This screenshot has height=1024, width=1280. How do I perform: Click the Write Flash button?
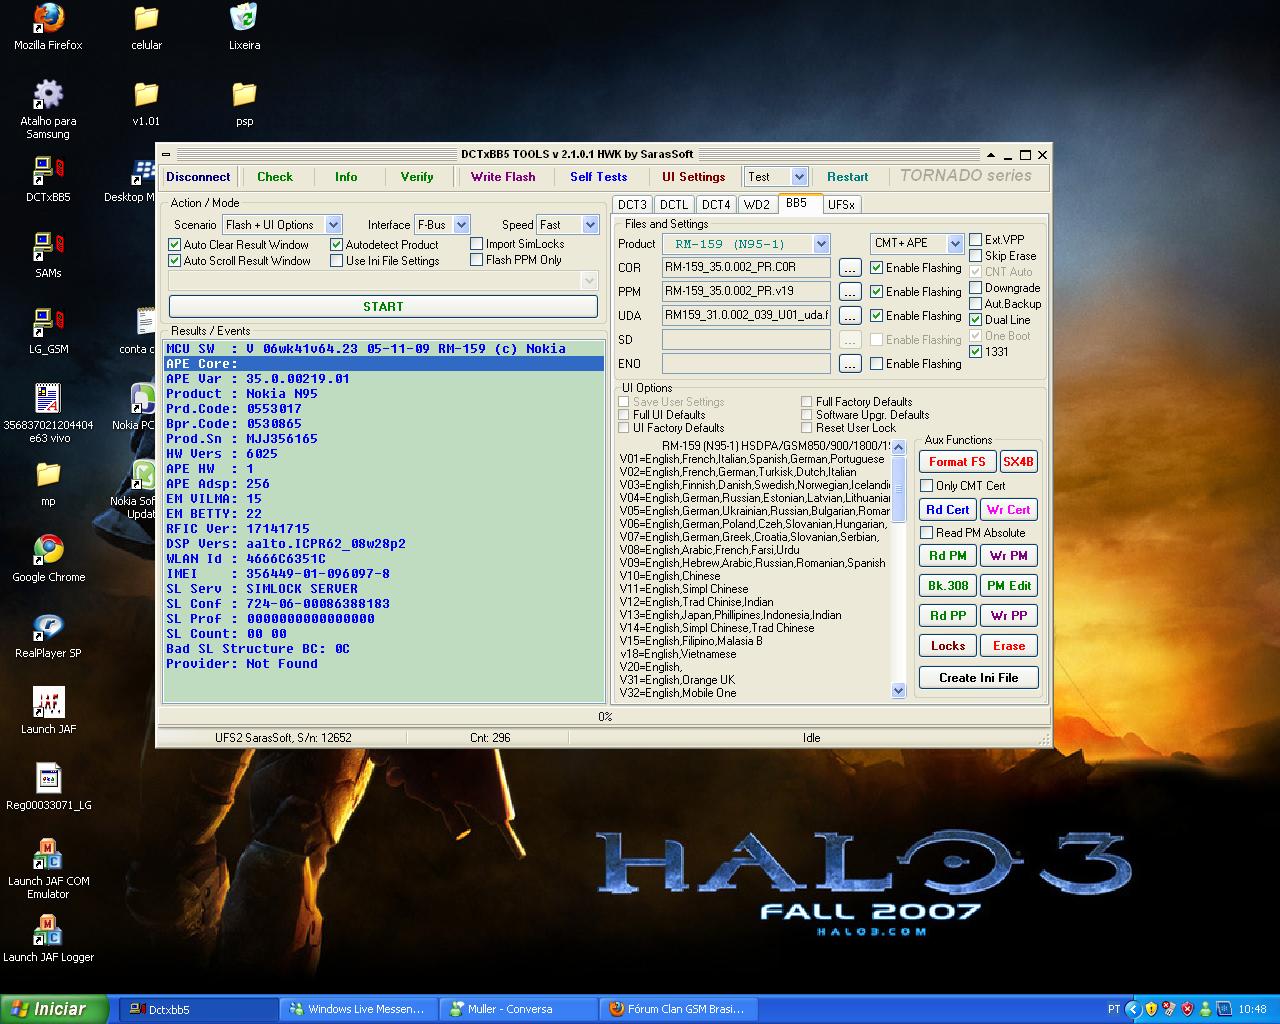503,177
